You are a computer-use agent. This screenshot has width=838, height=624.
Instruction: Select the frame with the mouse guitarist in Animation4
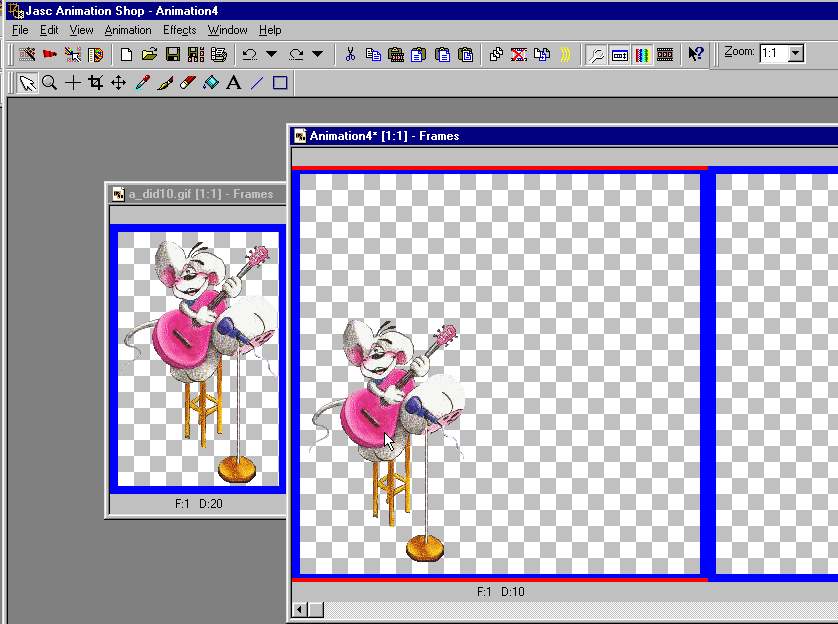coord(500,373)
